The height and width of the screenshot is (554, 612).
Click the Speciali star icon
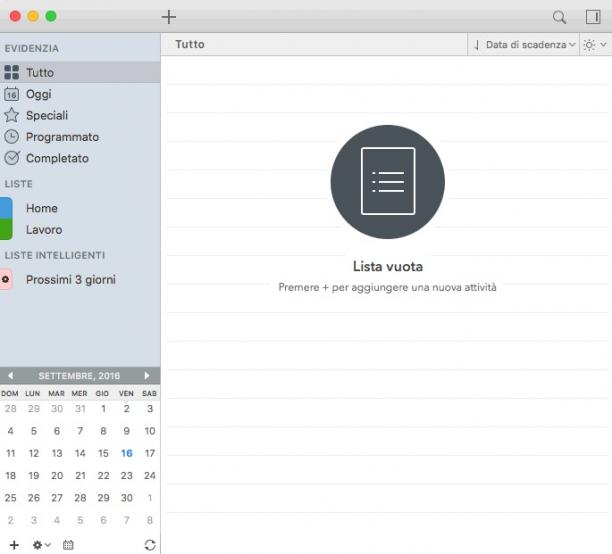click(x=12, y=115)
